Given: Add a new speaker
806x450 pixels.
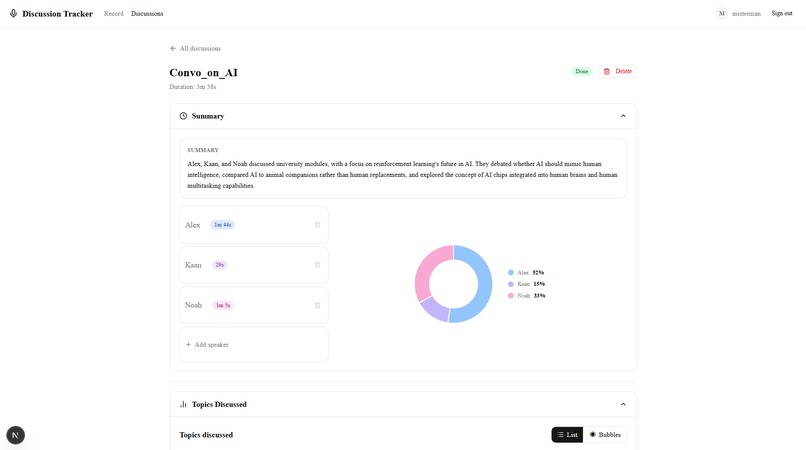Looking at the screenshot, I should [x=254, y=345].
